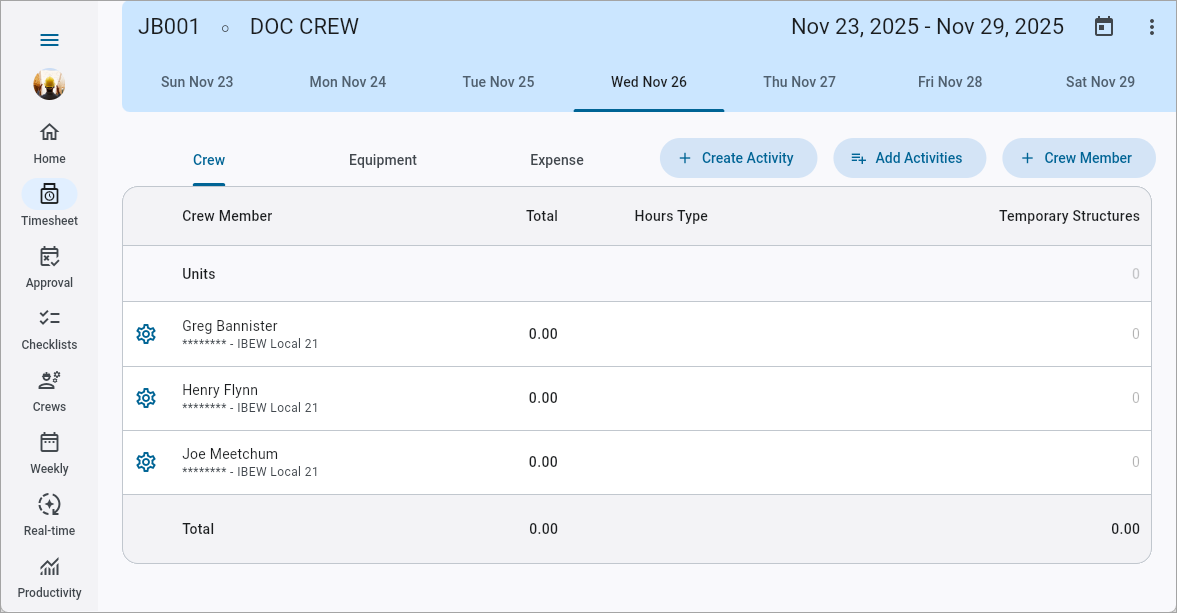Open the hamburger navigation menu
Screen dimensions: 1177x613
(x=49, y=40)
